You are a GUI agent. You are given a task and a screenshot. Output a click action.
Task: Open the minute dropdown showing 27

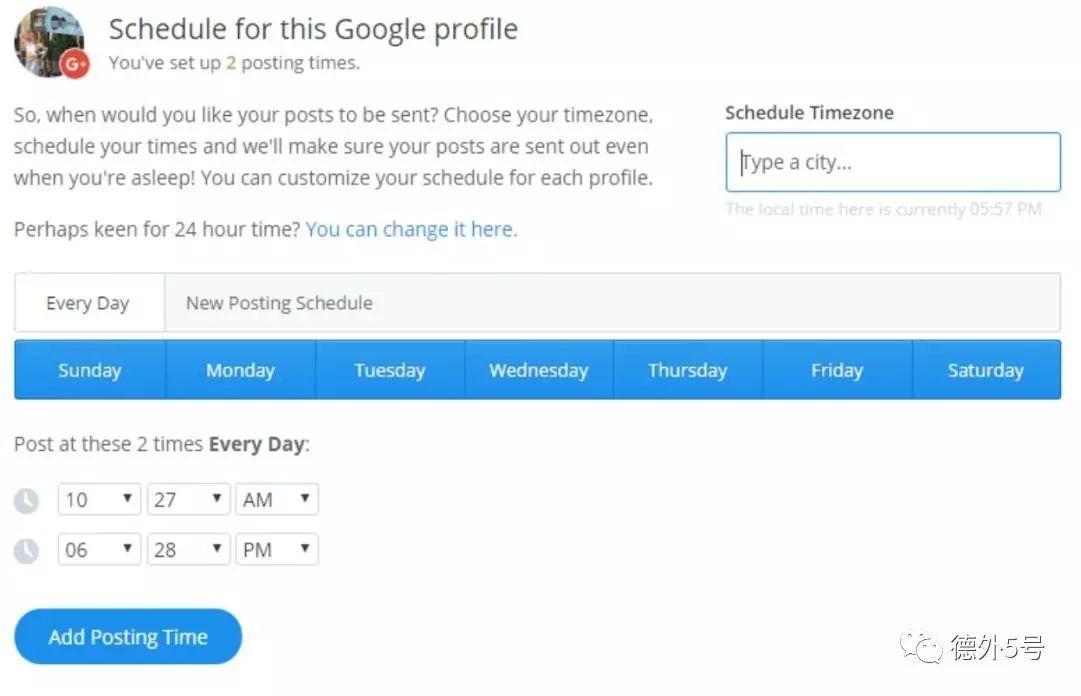click(188, 499)
